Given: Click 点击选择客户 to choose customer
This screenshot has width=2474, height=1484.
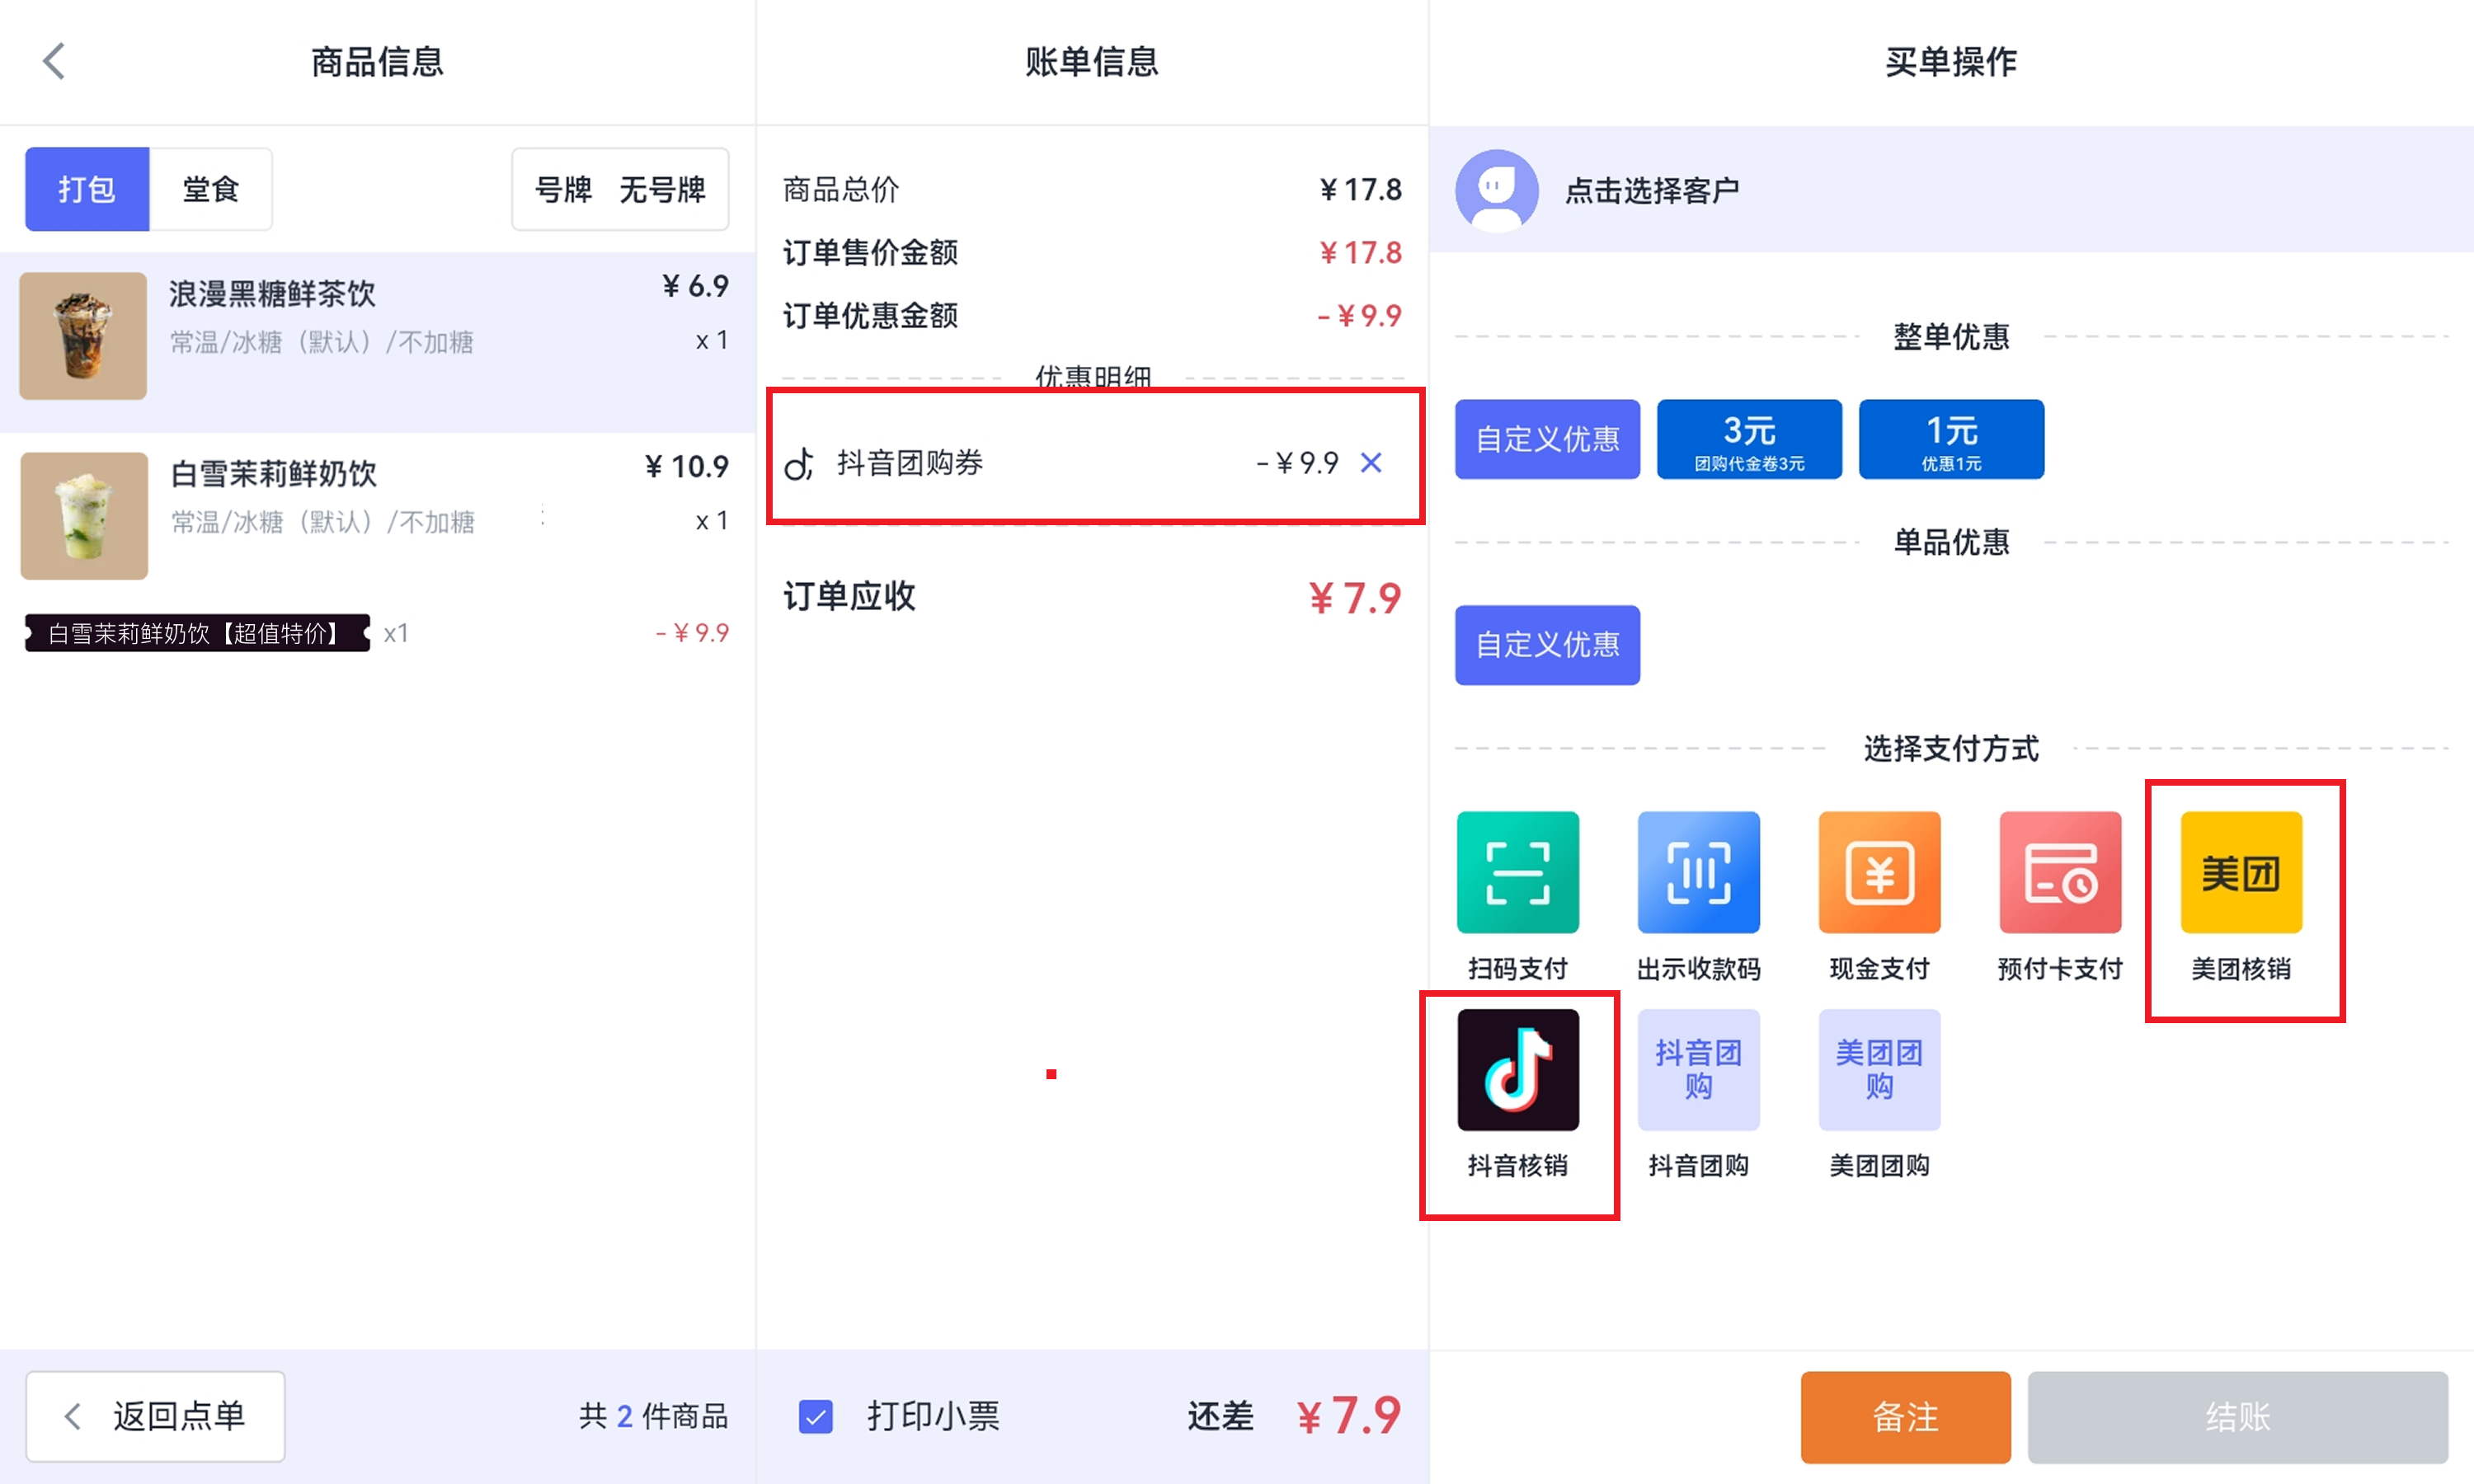Looking at the screenshot, I should coord(1651,190).
